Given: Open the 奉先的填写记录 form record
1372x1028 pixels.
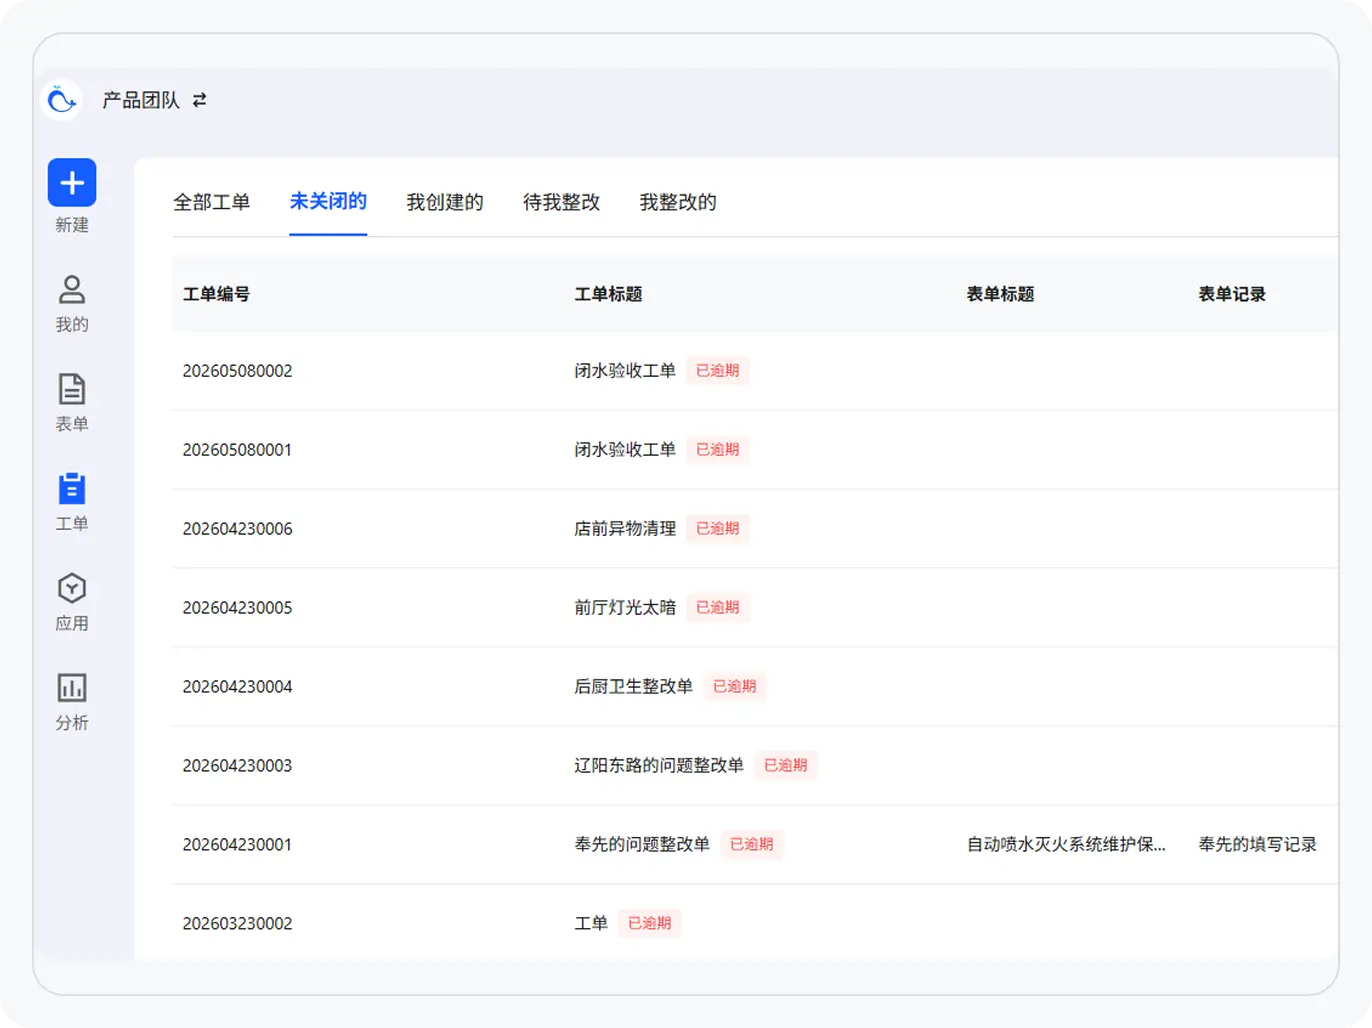Looking at the screenshot, I should click(x=1258, y=845).
